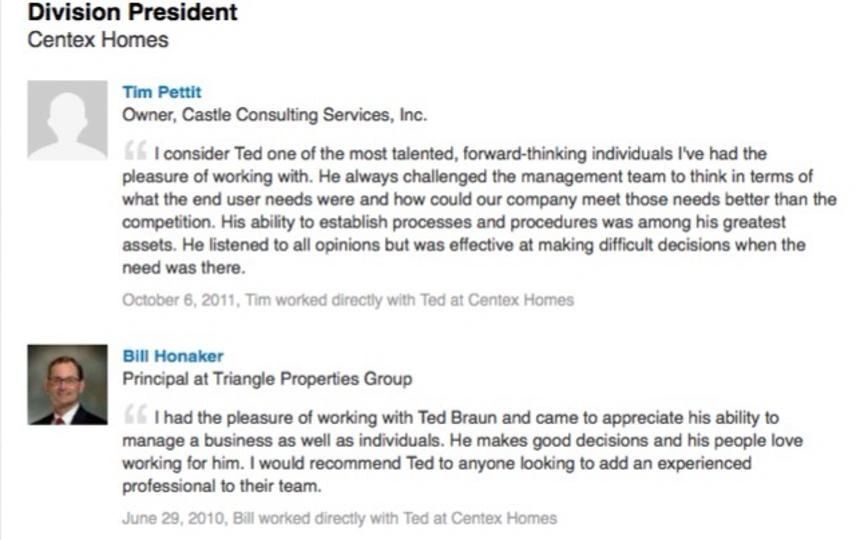The width and height of the screenshot is (864, 540).
Task: Click the Owner, Castle Consulting Services headline
Action: click(x=274, y=115)
